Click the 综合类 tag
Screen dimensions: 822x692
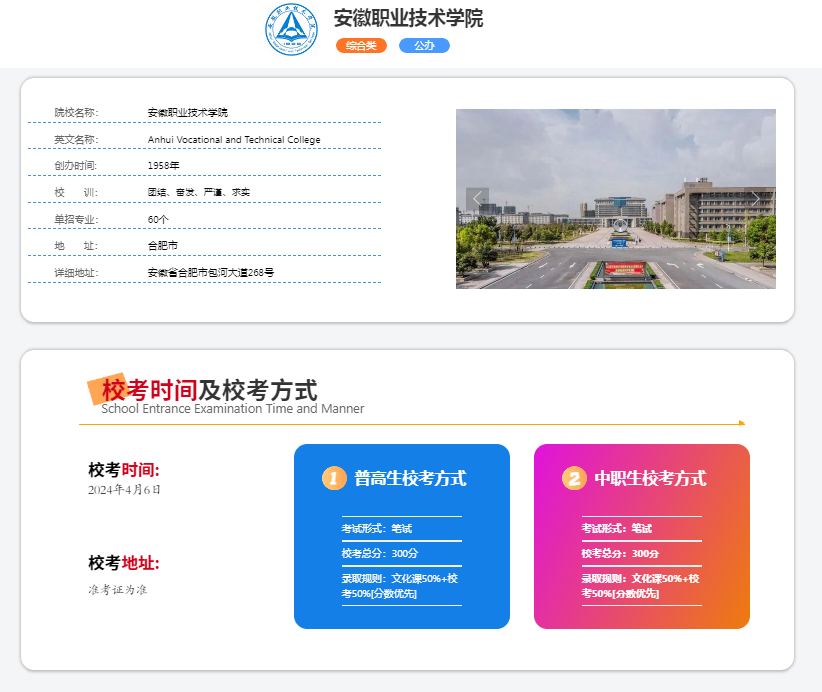click(x=361, y=46)
